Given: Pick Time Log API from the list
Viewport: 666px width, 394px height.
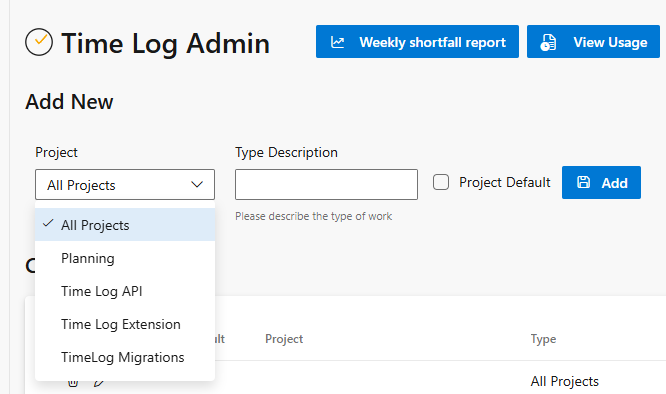Looking at the screenshot, I should (x=125, y=291).
